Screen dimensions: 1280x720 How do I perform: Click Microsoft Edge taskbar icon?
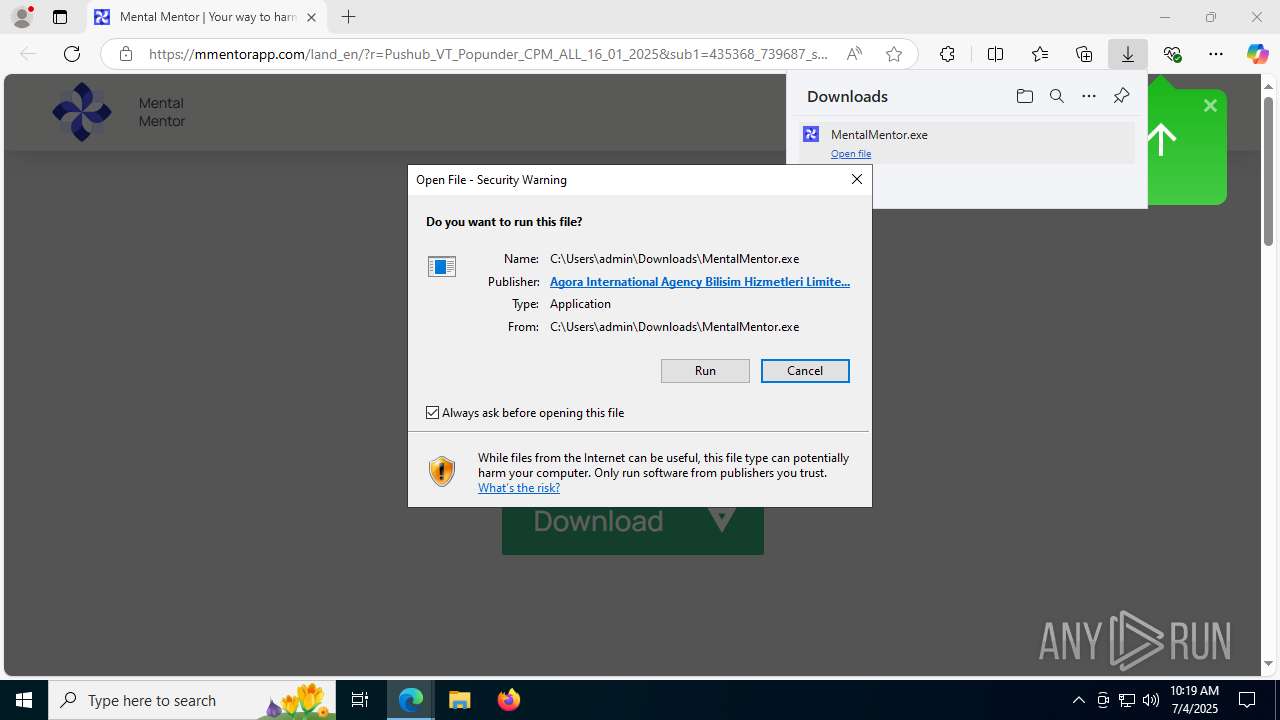pyautogui.click(x=411, y=700)
